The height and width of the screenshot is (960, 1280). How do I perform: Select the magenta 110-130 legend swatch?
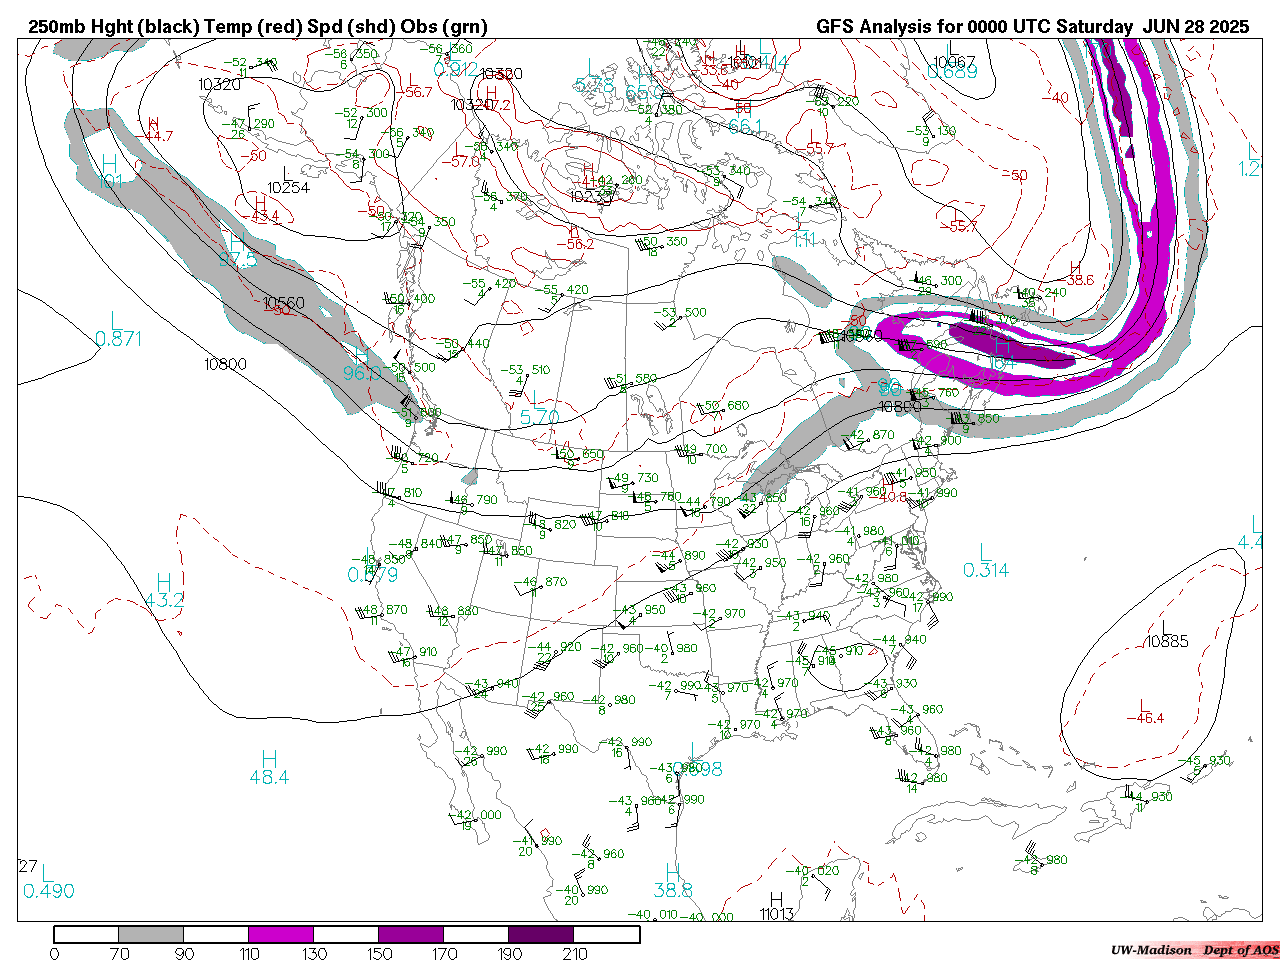pyautogui.click(x=281, y=934)
